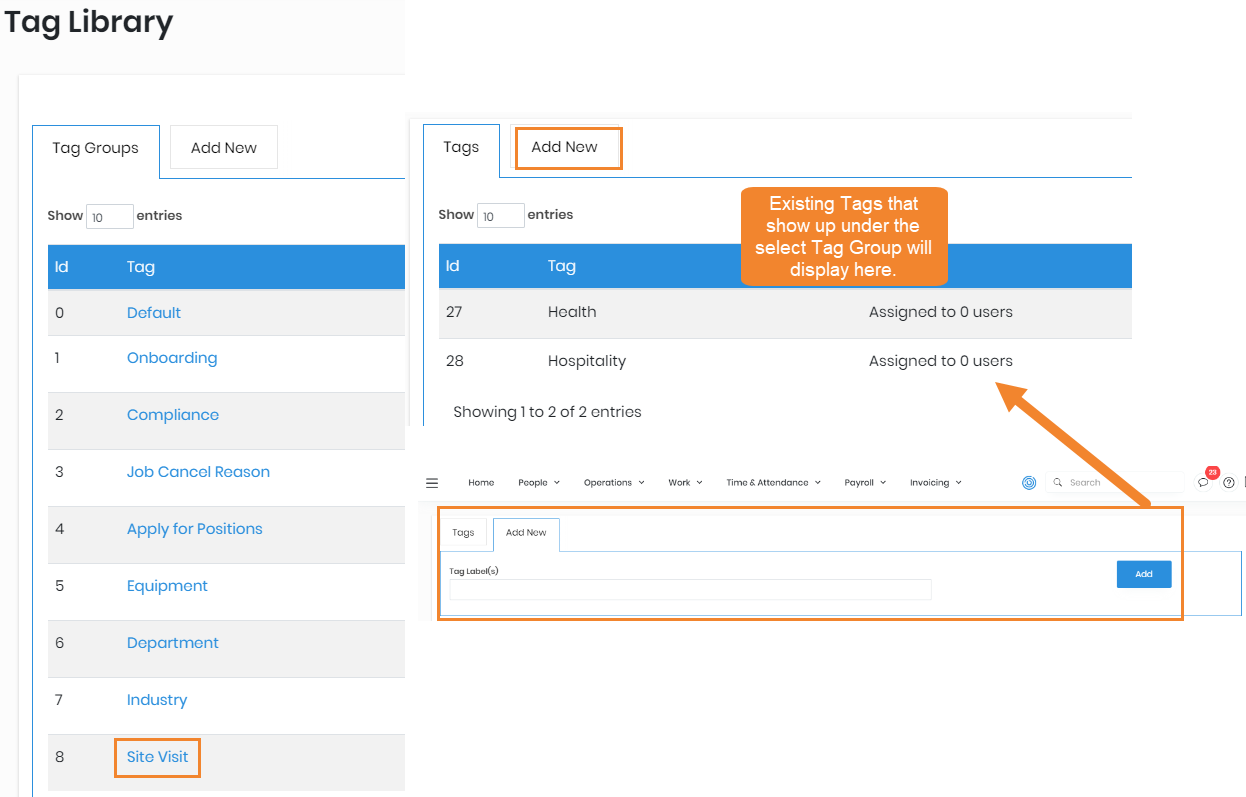This screenshot has width=1246, height=797.
Task: Click the blue circular logo icon
Action: 1028,483
